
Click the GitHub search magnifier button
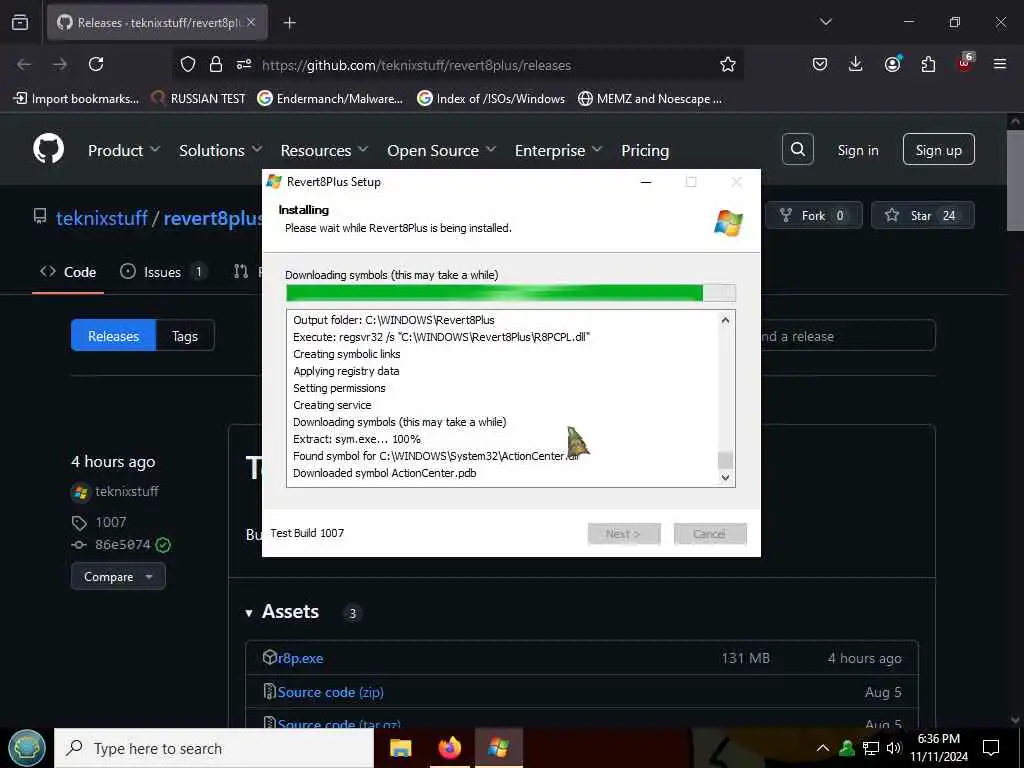point(798,150)
